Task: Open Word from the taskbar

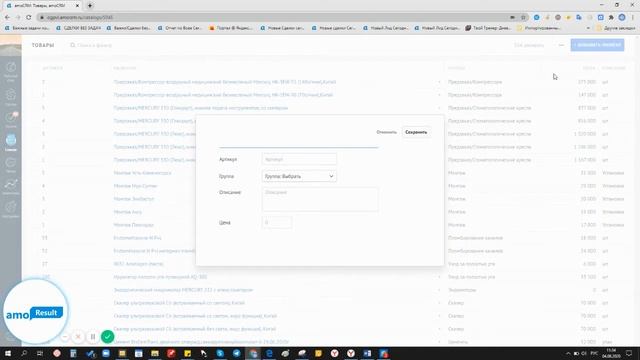Action: [367, 353]
